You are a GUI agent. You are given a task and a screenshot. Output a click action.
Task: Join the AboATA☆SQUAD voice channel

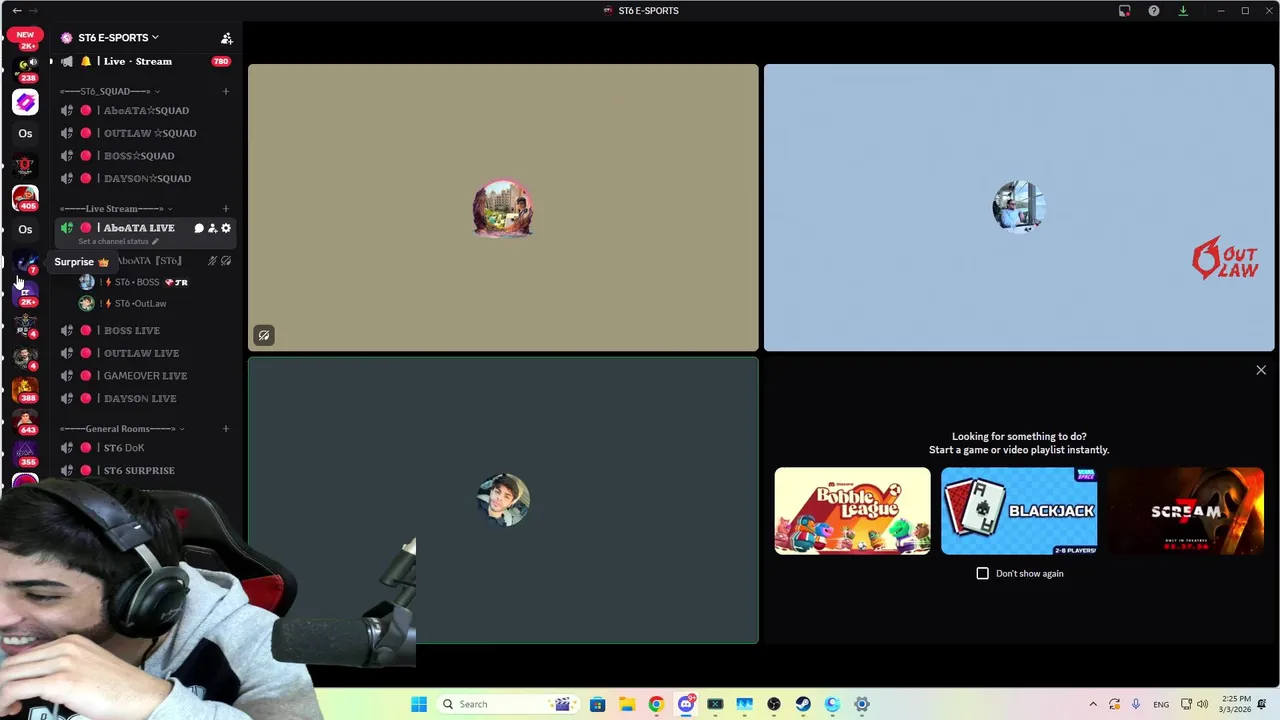click(145, 110)
